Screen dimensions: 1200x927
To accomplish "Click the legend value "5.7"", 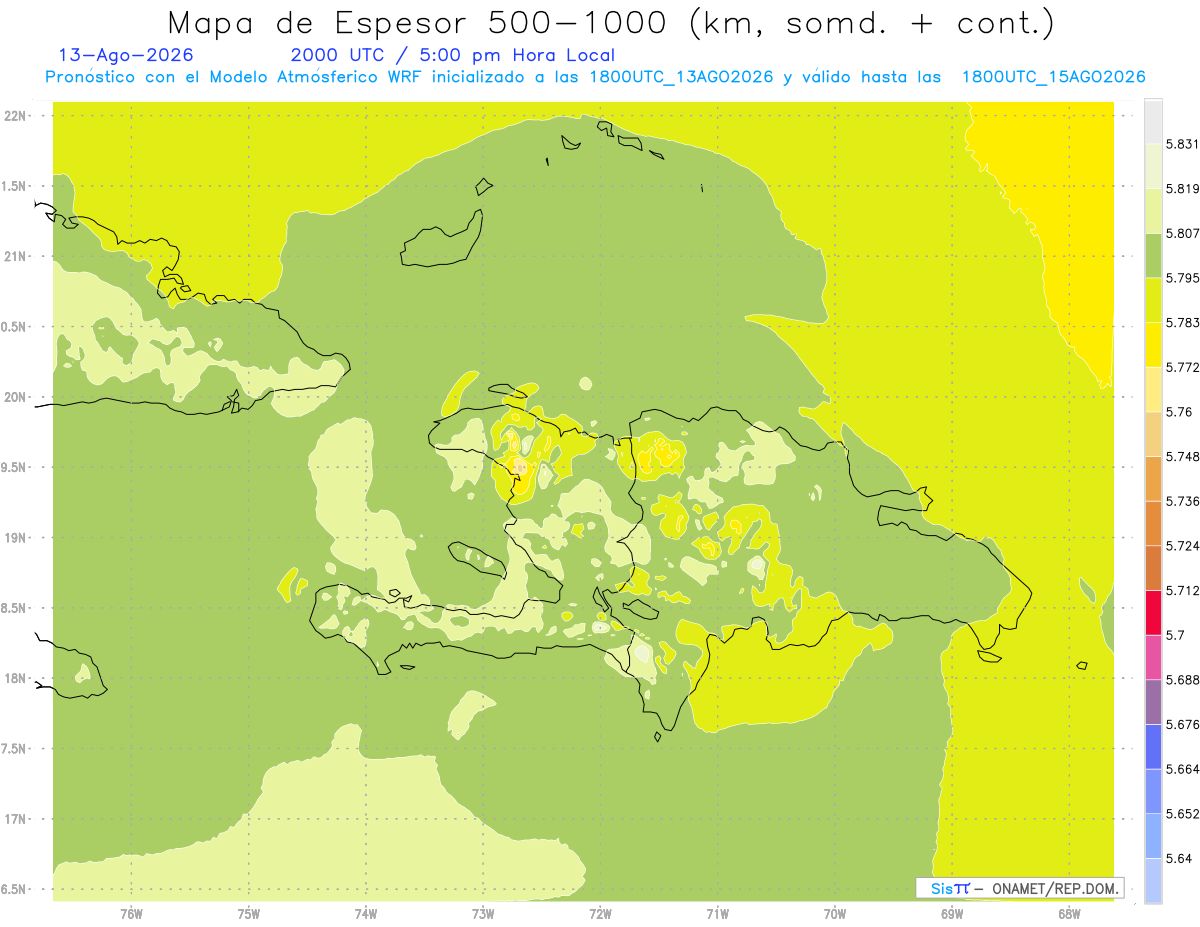I will coord(1175,635).
